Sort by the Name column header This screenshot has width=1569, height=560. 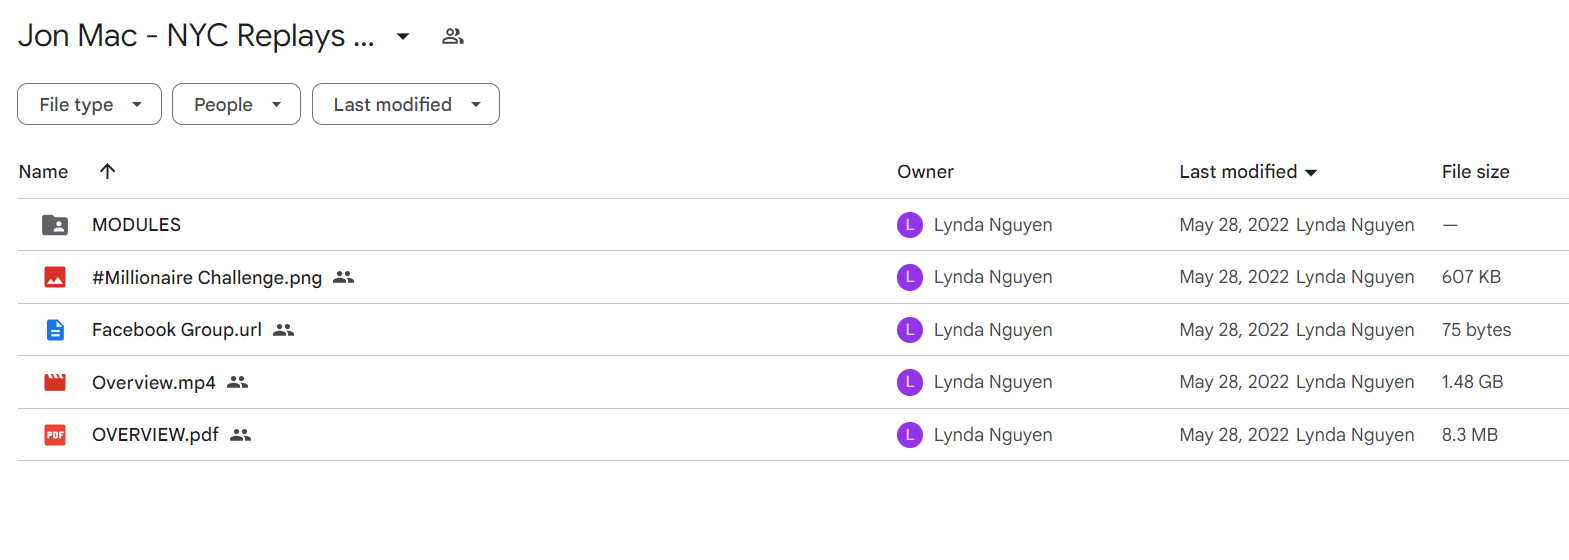[x=43, y=172]
